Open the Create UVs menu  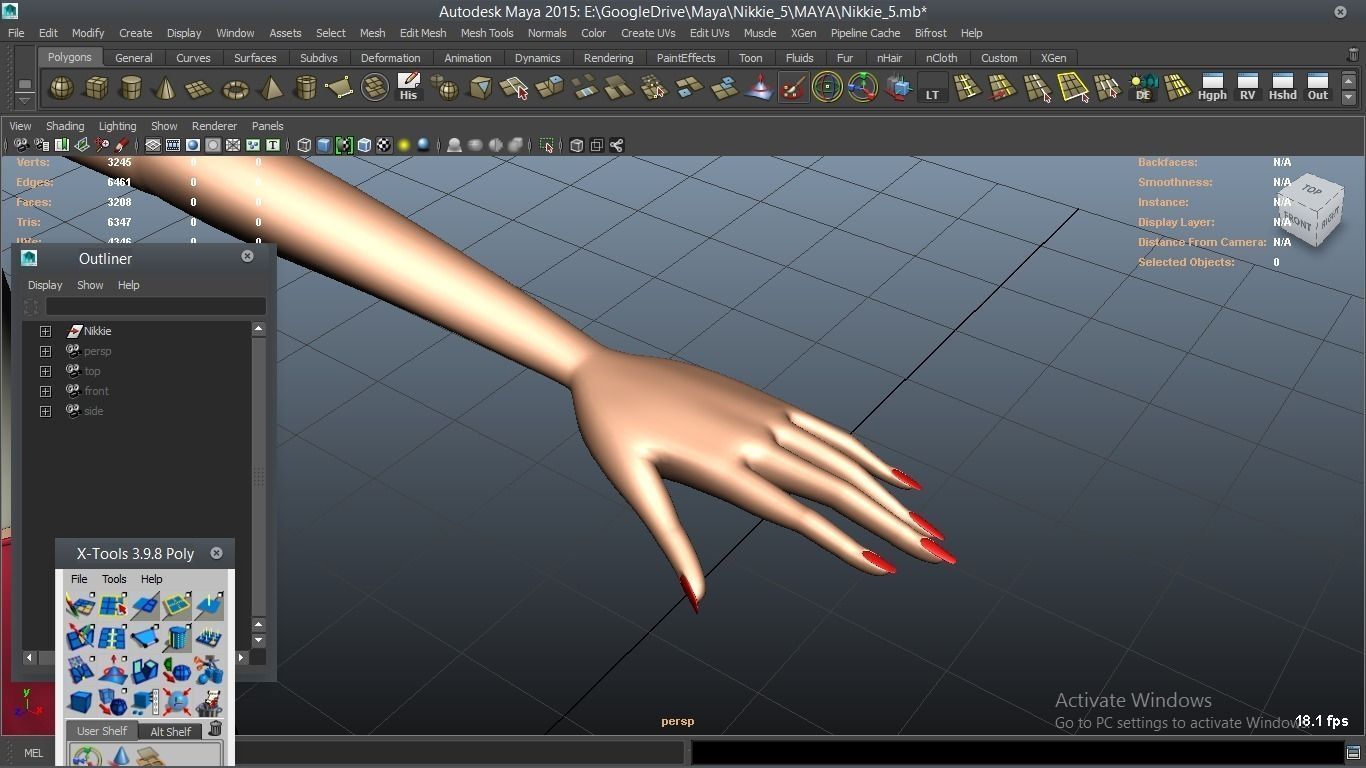click(648, 33)
